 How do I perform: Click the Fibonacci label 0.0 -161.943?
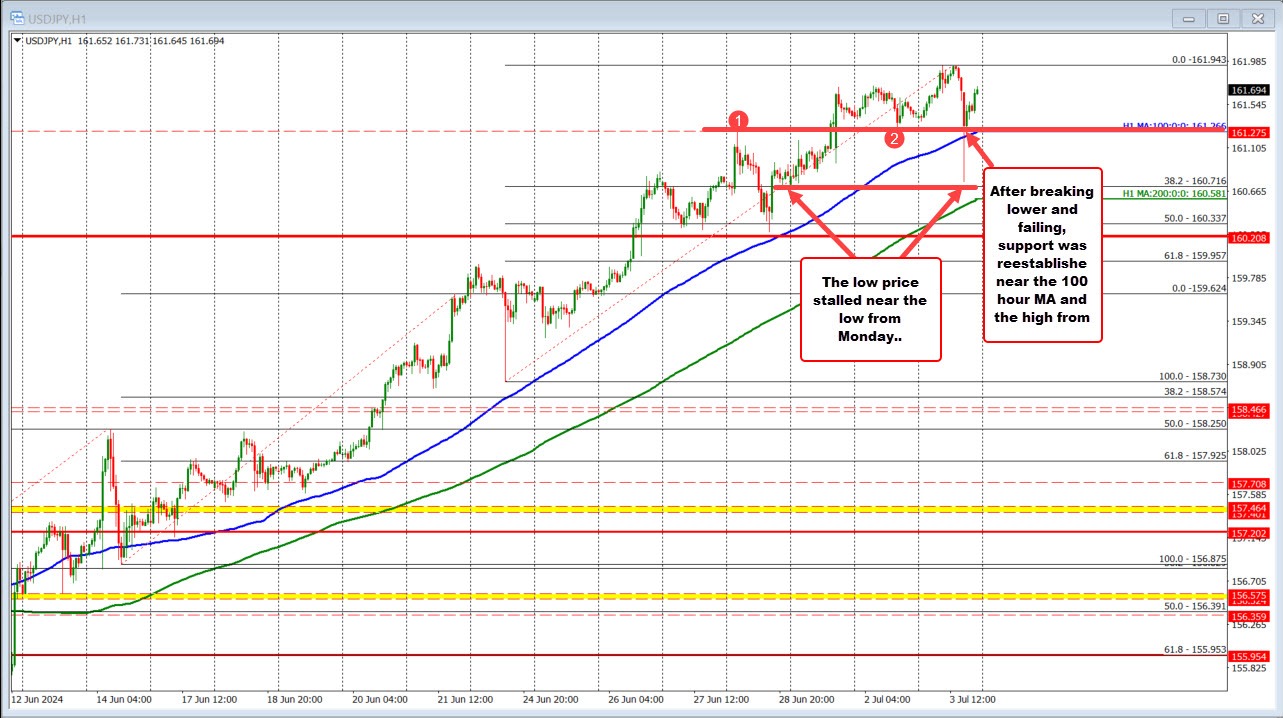click(x=1198, y=60)
